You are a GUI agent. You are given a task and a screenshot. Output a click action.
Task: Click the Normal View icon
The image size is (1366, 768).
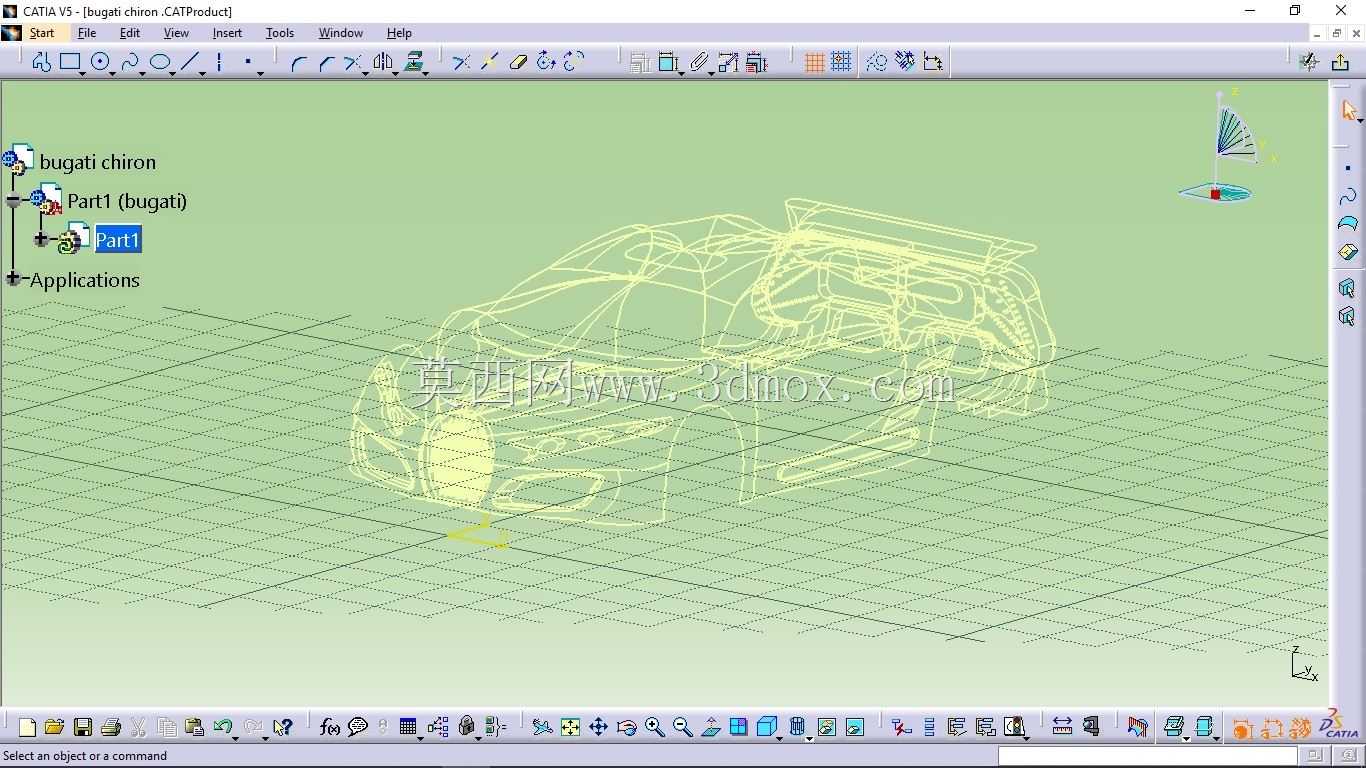(711, 727)
